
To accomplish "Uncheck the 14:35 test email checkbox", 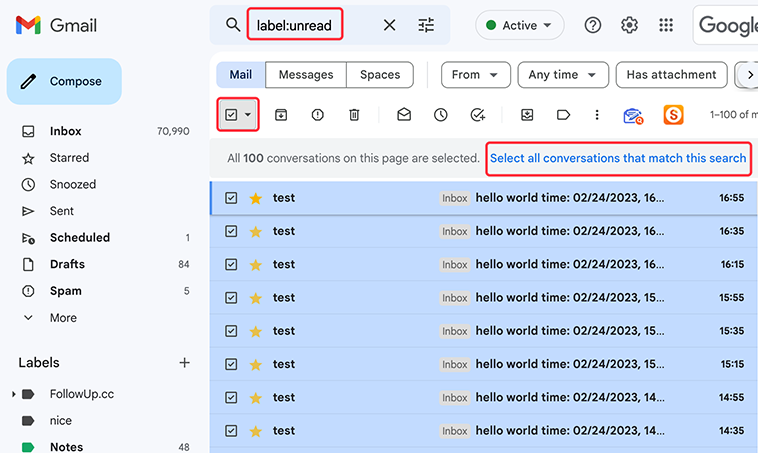I will click(231, 431).
